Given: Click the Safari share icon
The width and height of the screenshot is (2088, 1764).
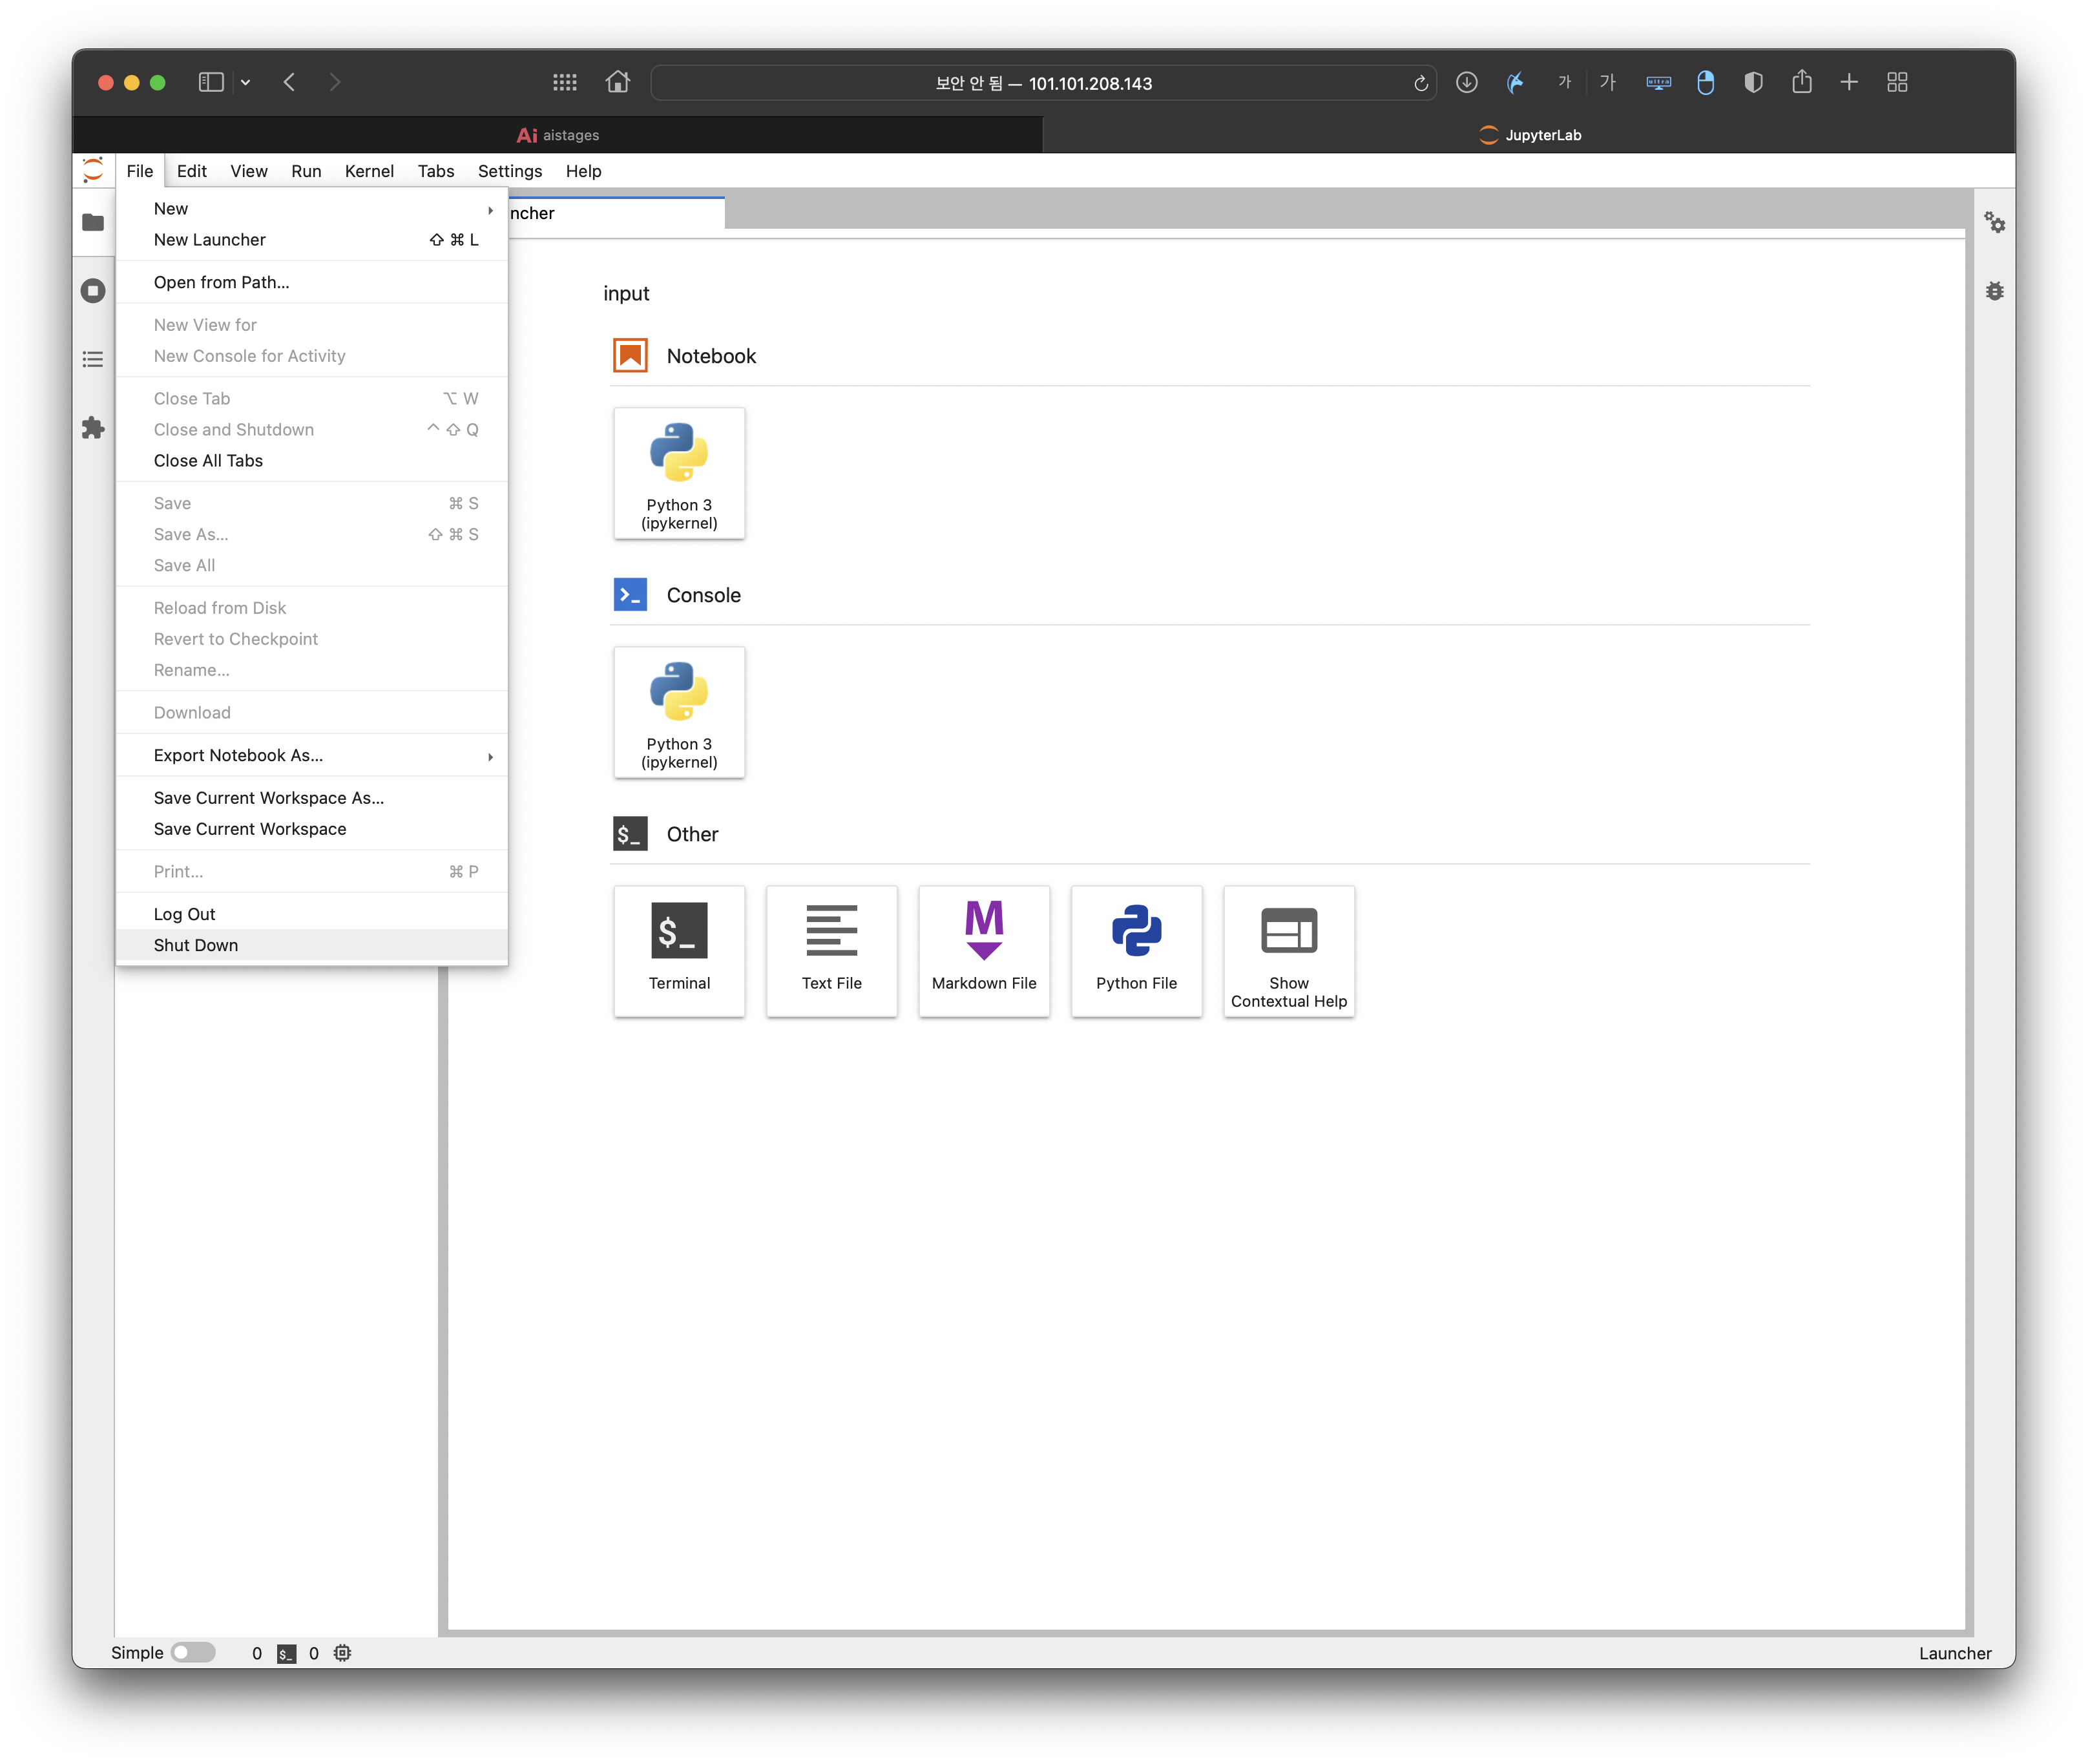Looking at the screenshot, I should point(1801,82).
